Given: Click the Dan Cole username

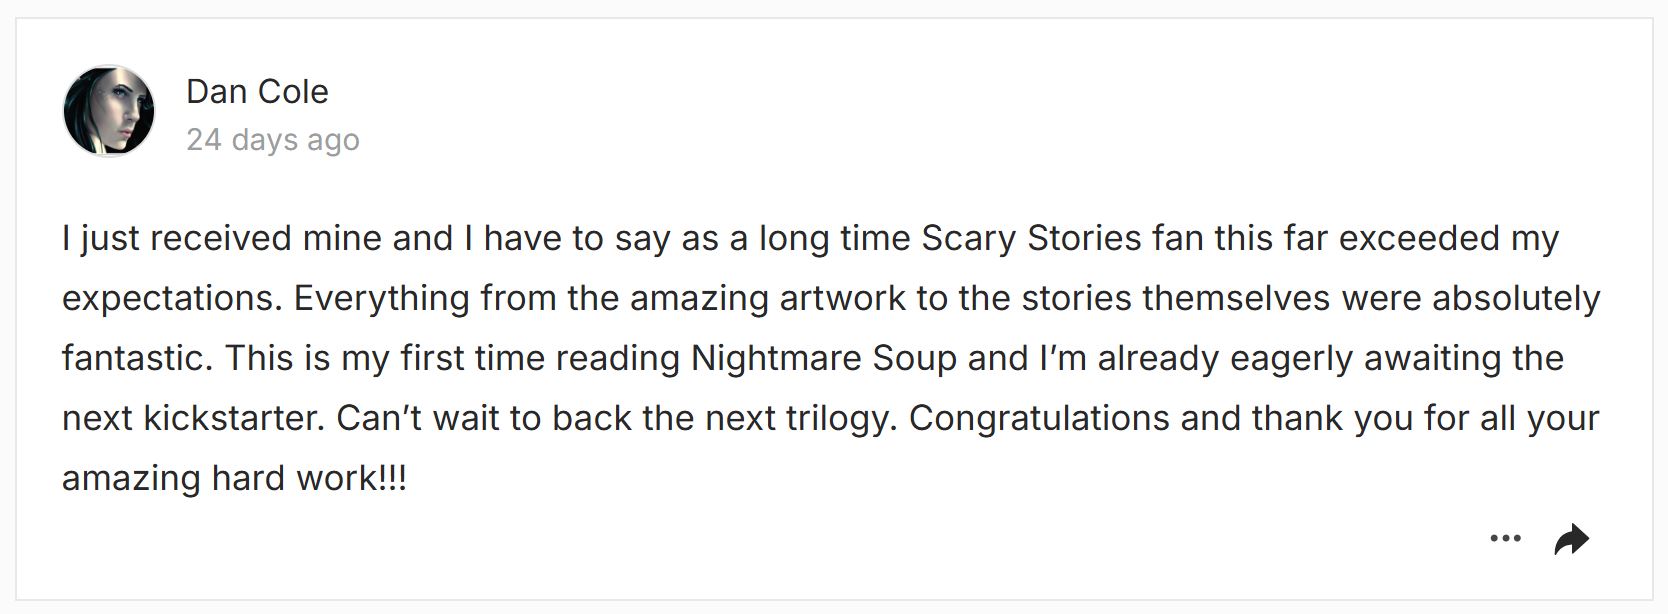Looking at the screenshot, I should pyautogui.click(x=257, y=92).
